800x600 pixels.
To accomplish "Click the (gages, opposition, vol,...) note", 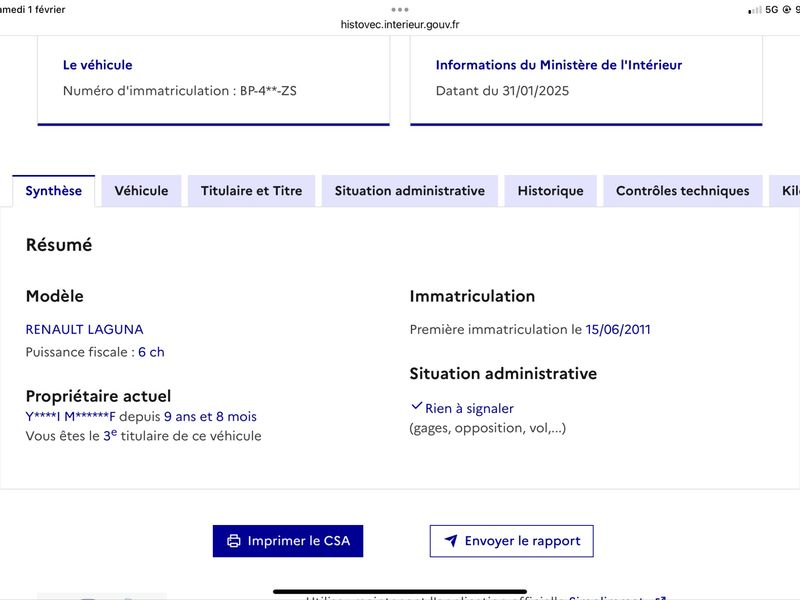I will click(x=488, y=428).
